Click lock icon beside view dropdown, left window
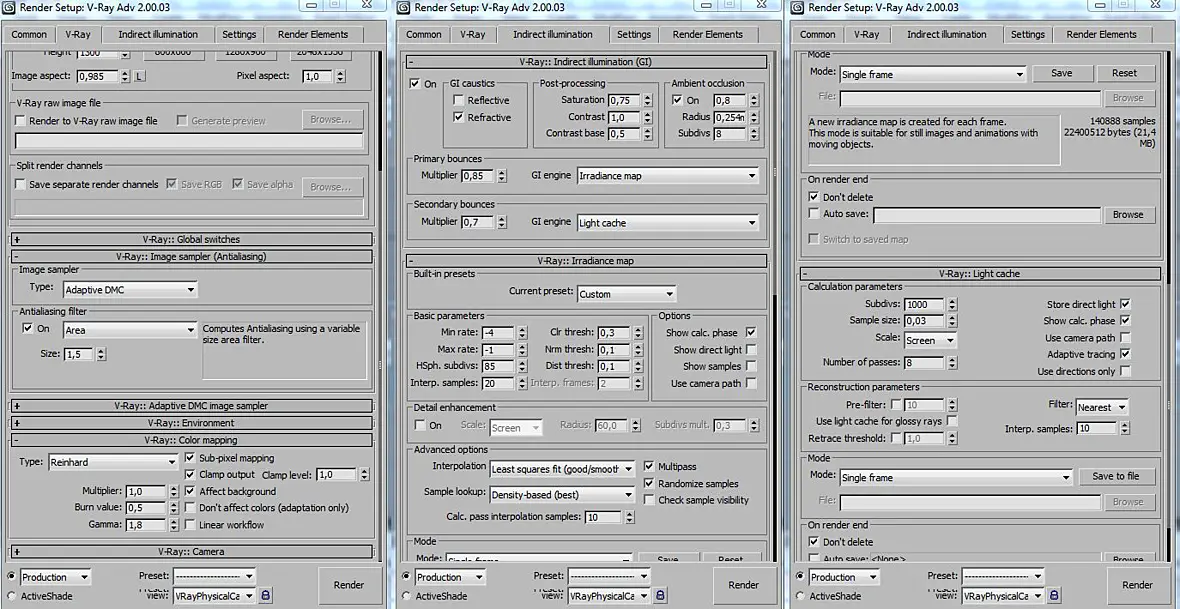 266,595
